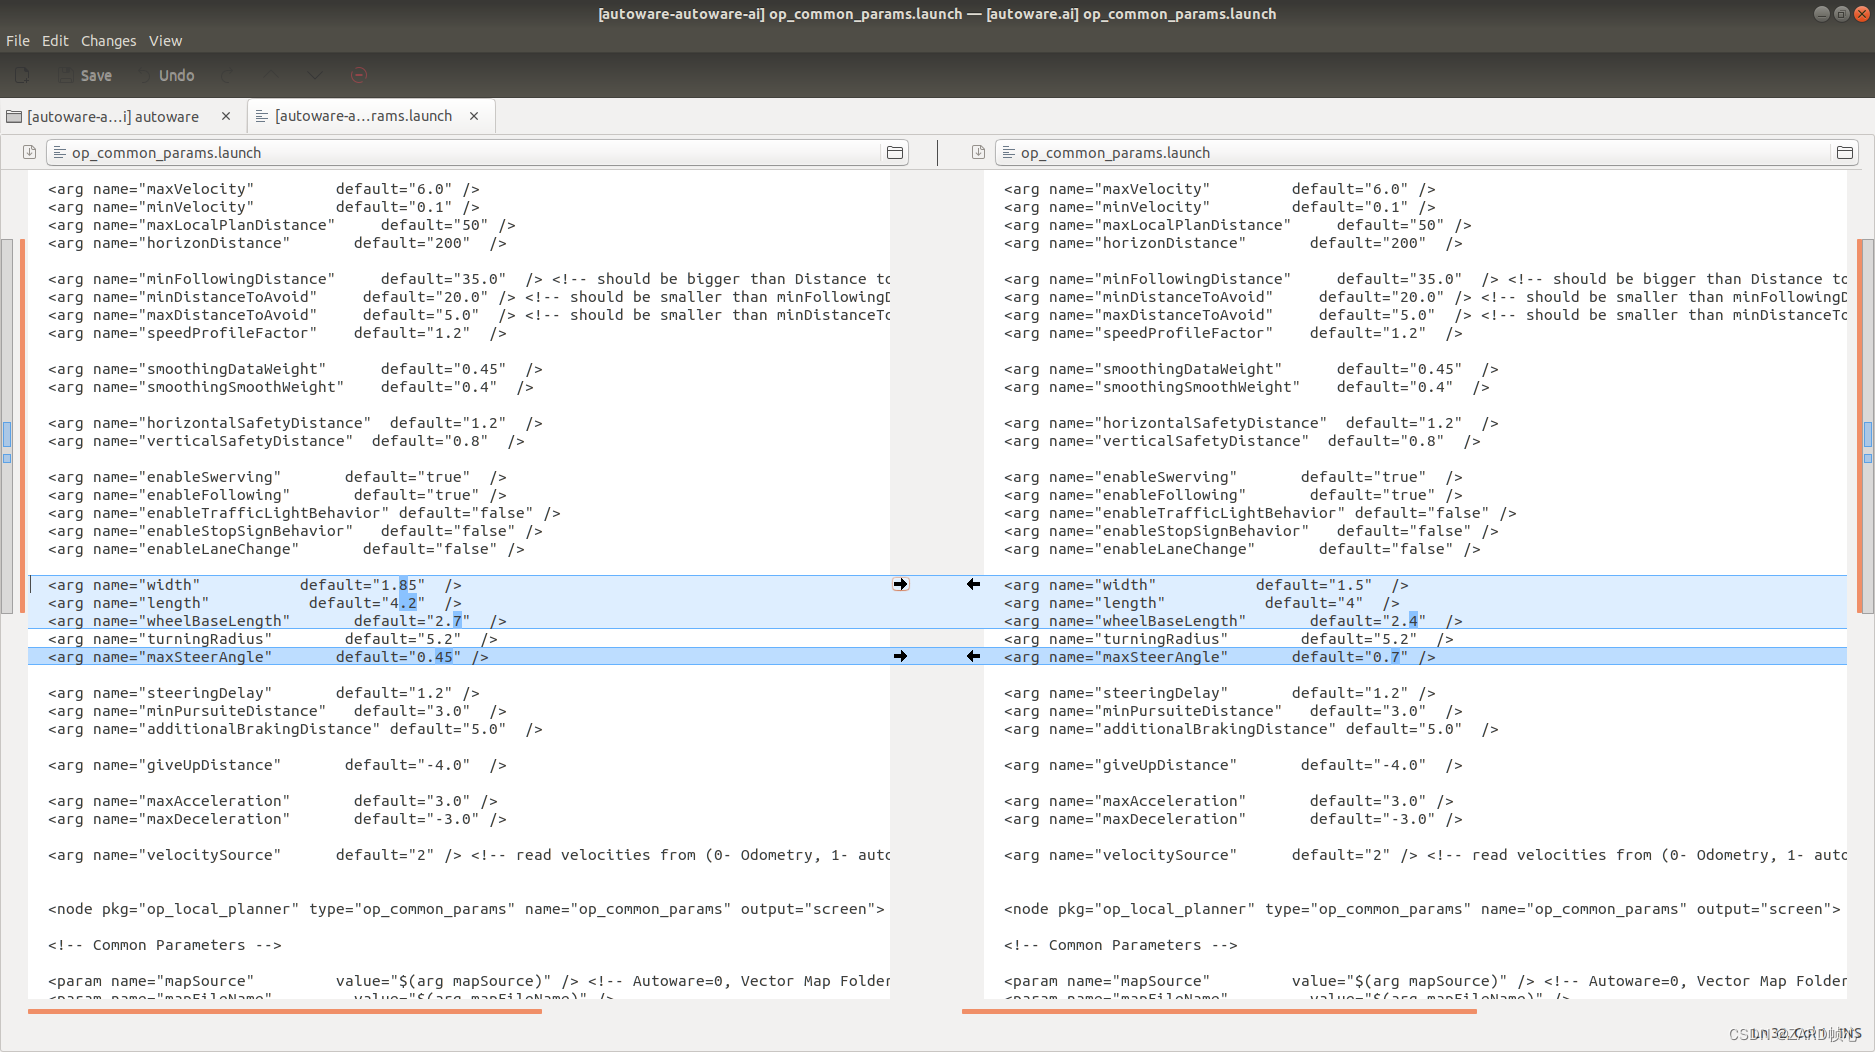The height and width of the screenshot is (1052, 1875).
Task: Open left pane file chooser field
Action: click(x=478, y=152)
